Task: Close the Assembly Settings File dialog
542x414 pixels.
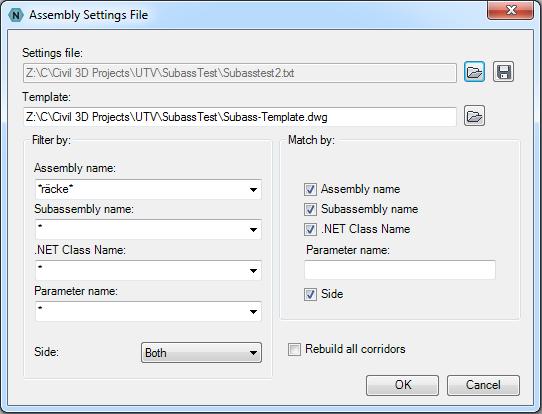Action: tap(511, 10)
